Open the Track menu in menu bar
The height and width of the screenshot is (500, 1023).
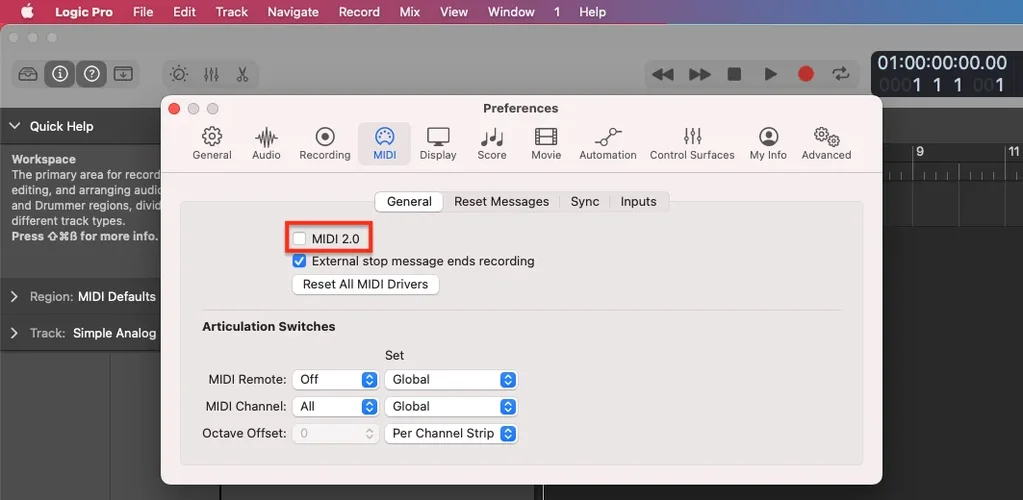pyautogui.click(x=231, y=12)
